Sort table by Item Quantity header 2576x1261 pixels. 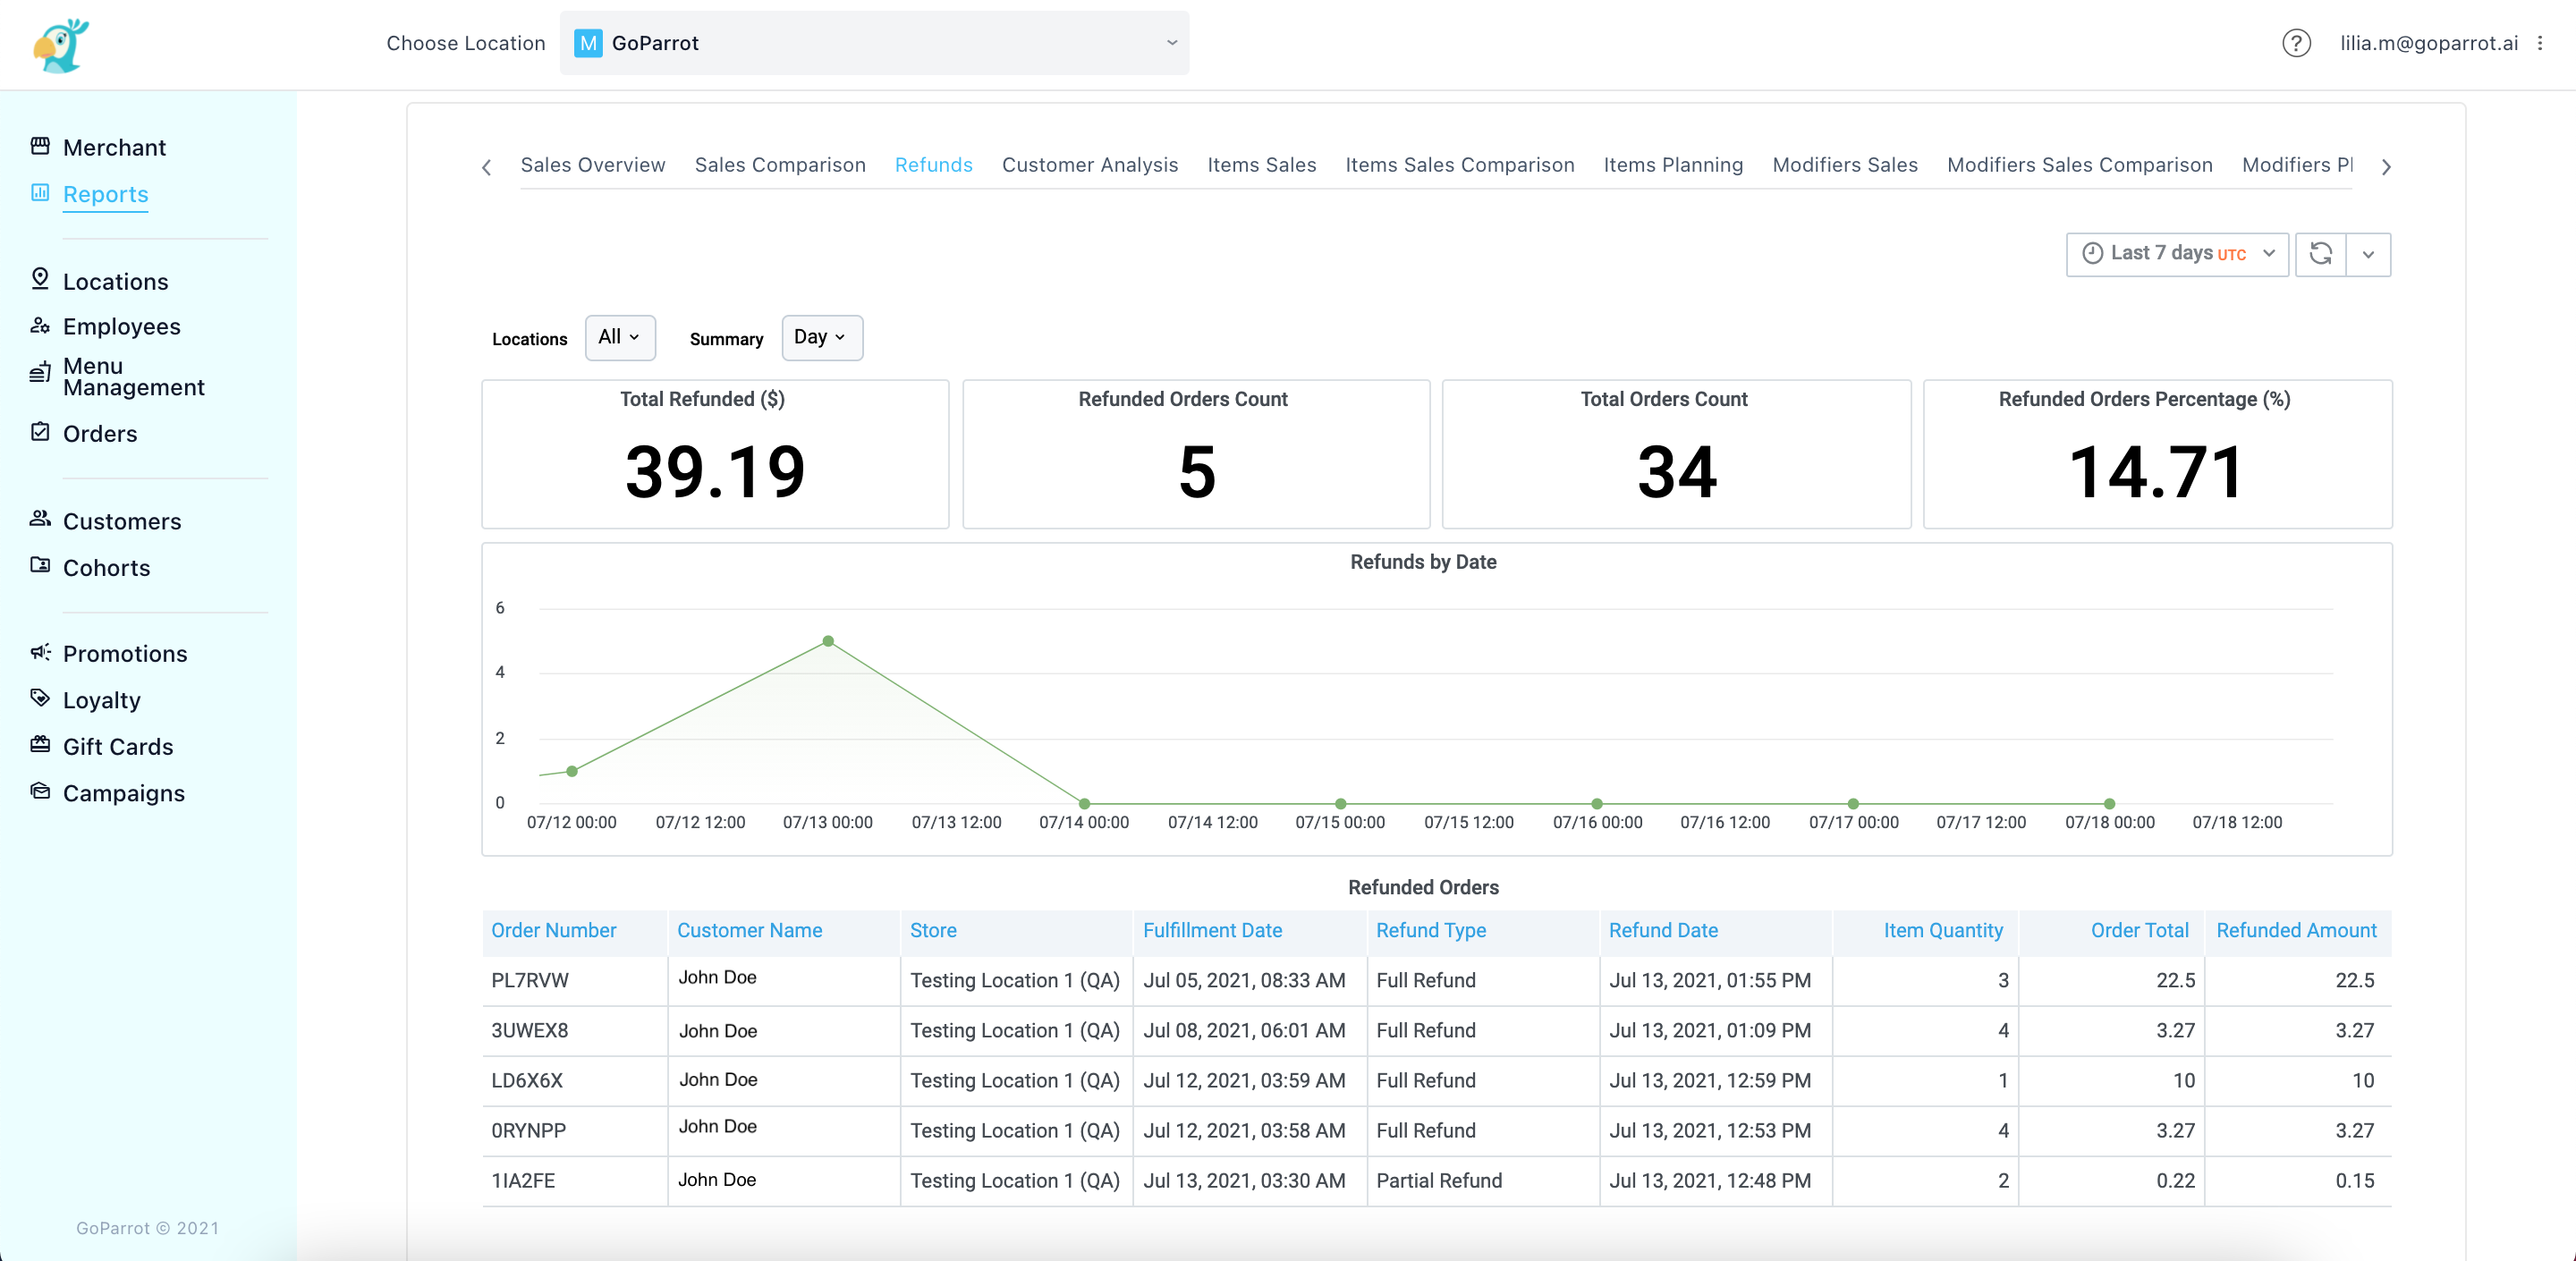click(x=1943, y=930)
